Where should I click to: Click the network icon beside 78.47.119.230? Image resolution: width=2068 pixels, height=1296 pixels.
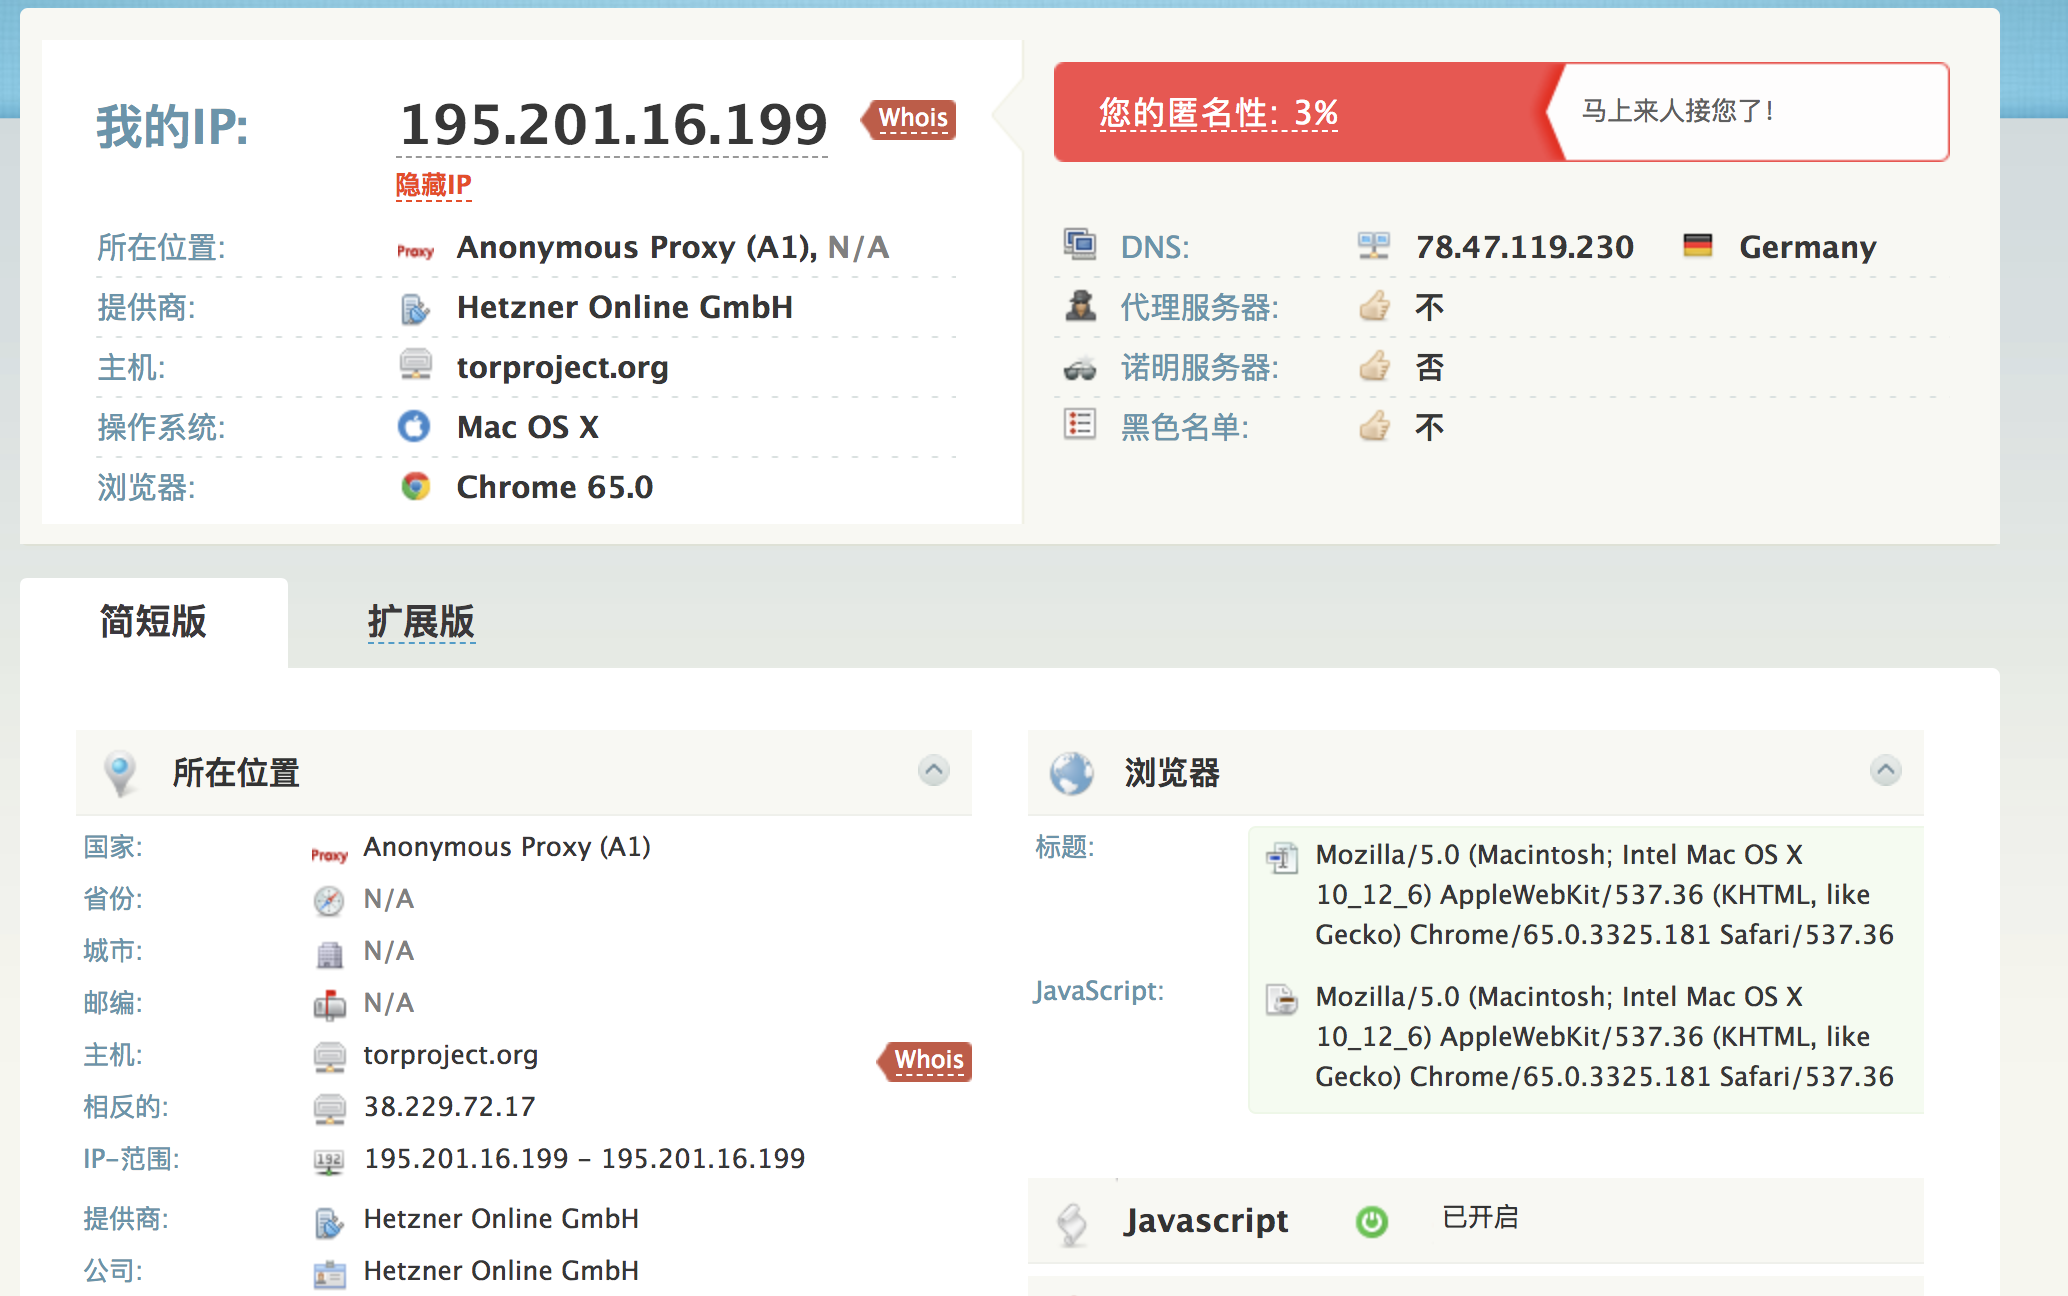click(x=1374, y=246)
